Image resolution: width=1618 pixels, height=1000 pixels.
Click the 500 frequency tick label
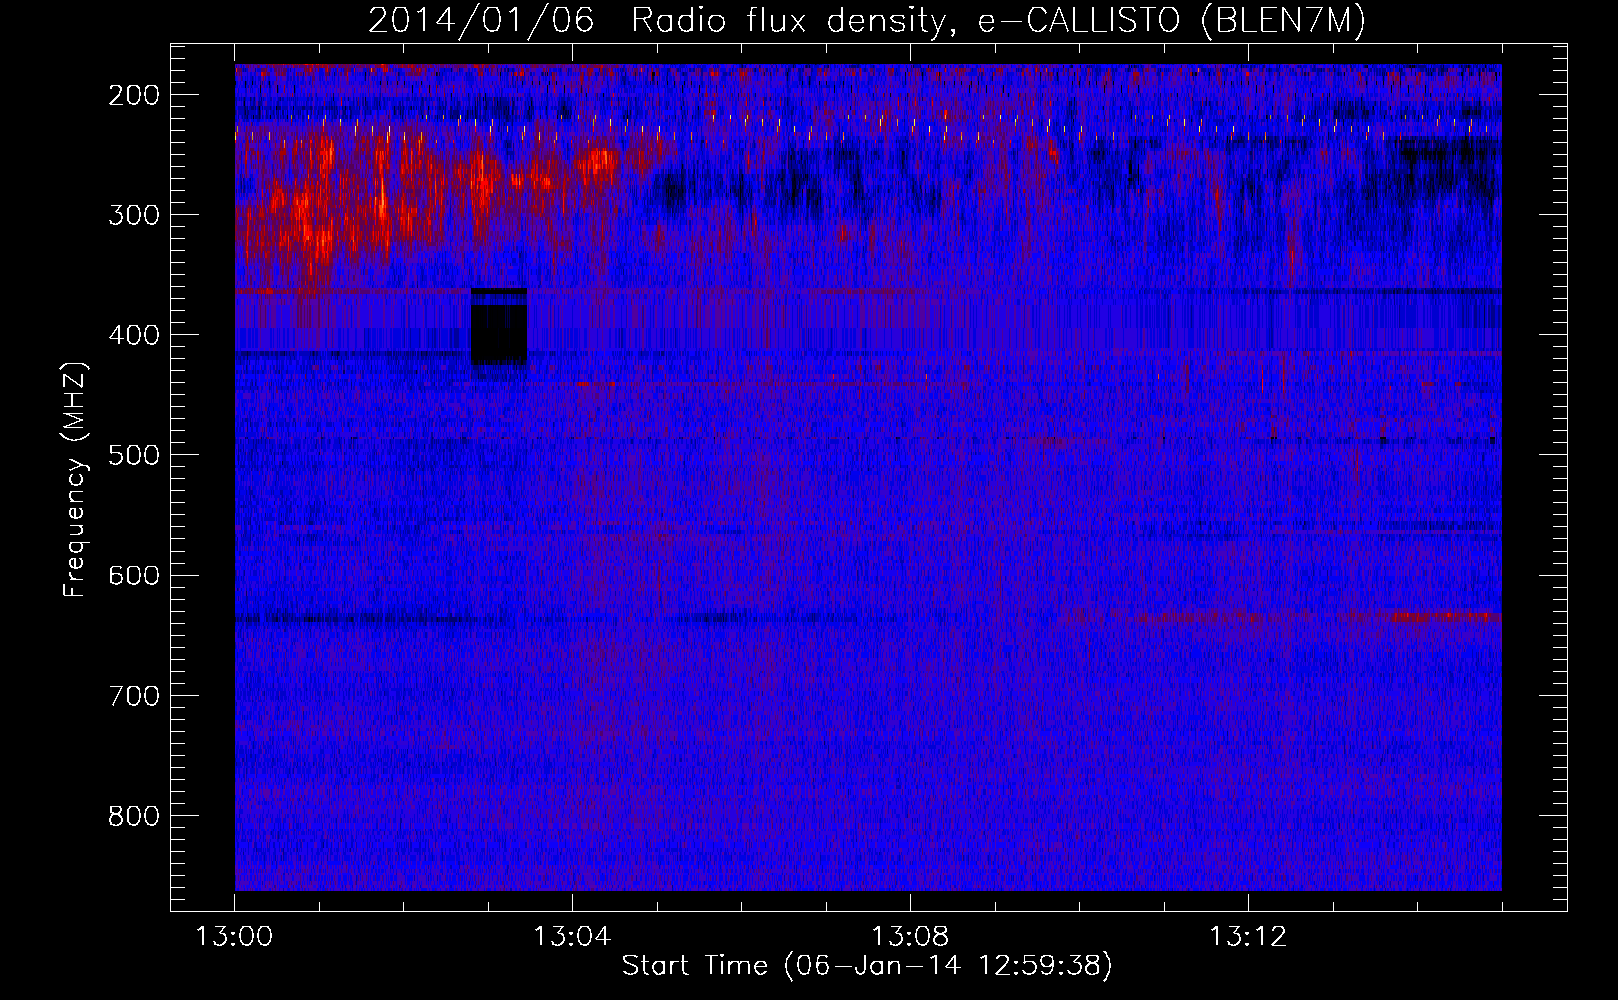pos(134,455)
